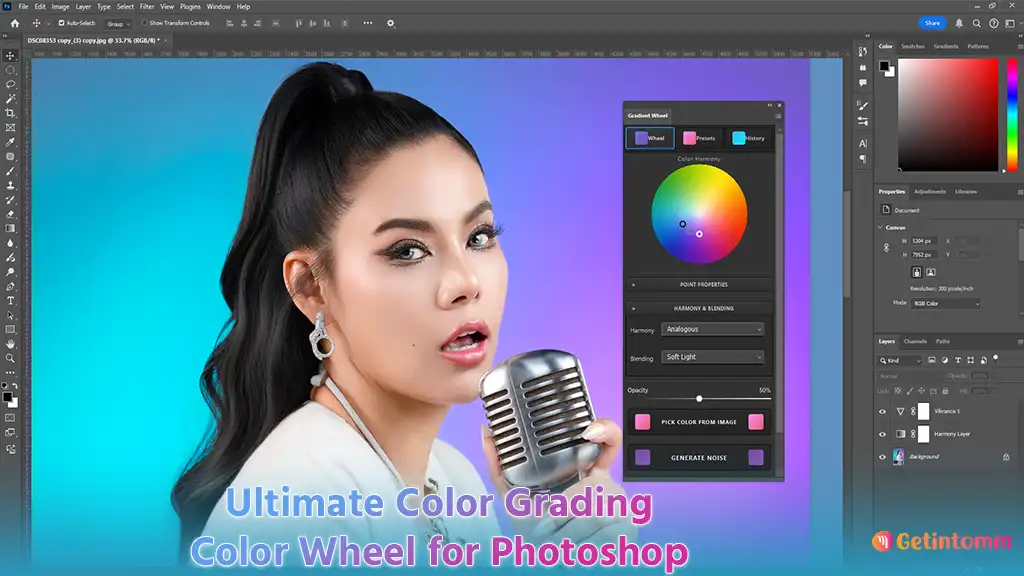Click the vertical hue spectrum slider
The image size is (1024, 576).
(1012, 115)
